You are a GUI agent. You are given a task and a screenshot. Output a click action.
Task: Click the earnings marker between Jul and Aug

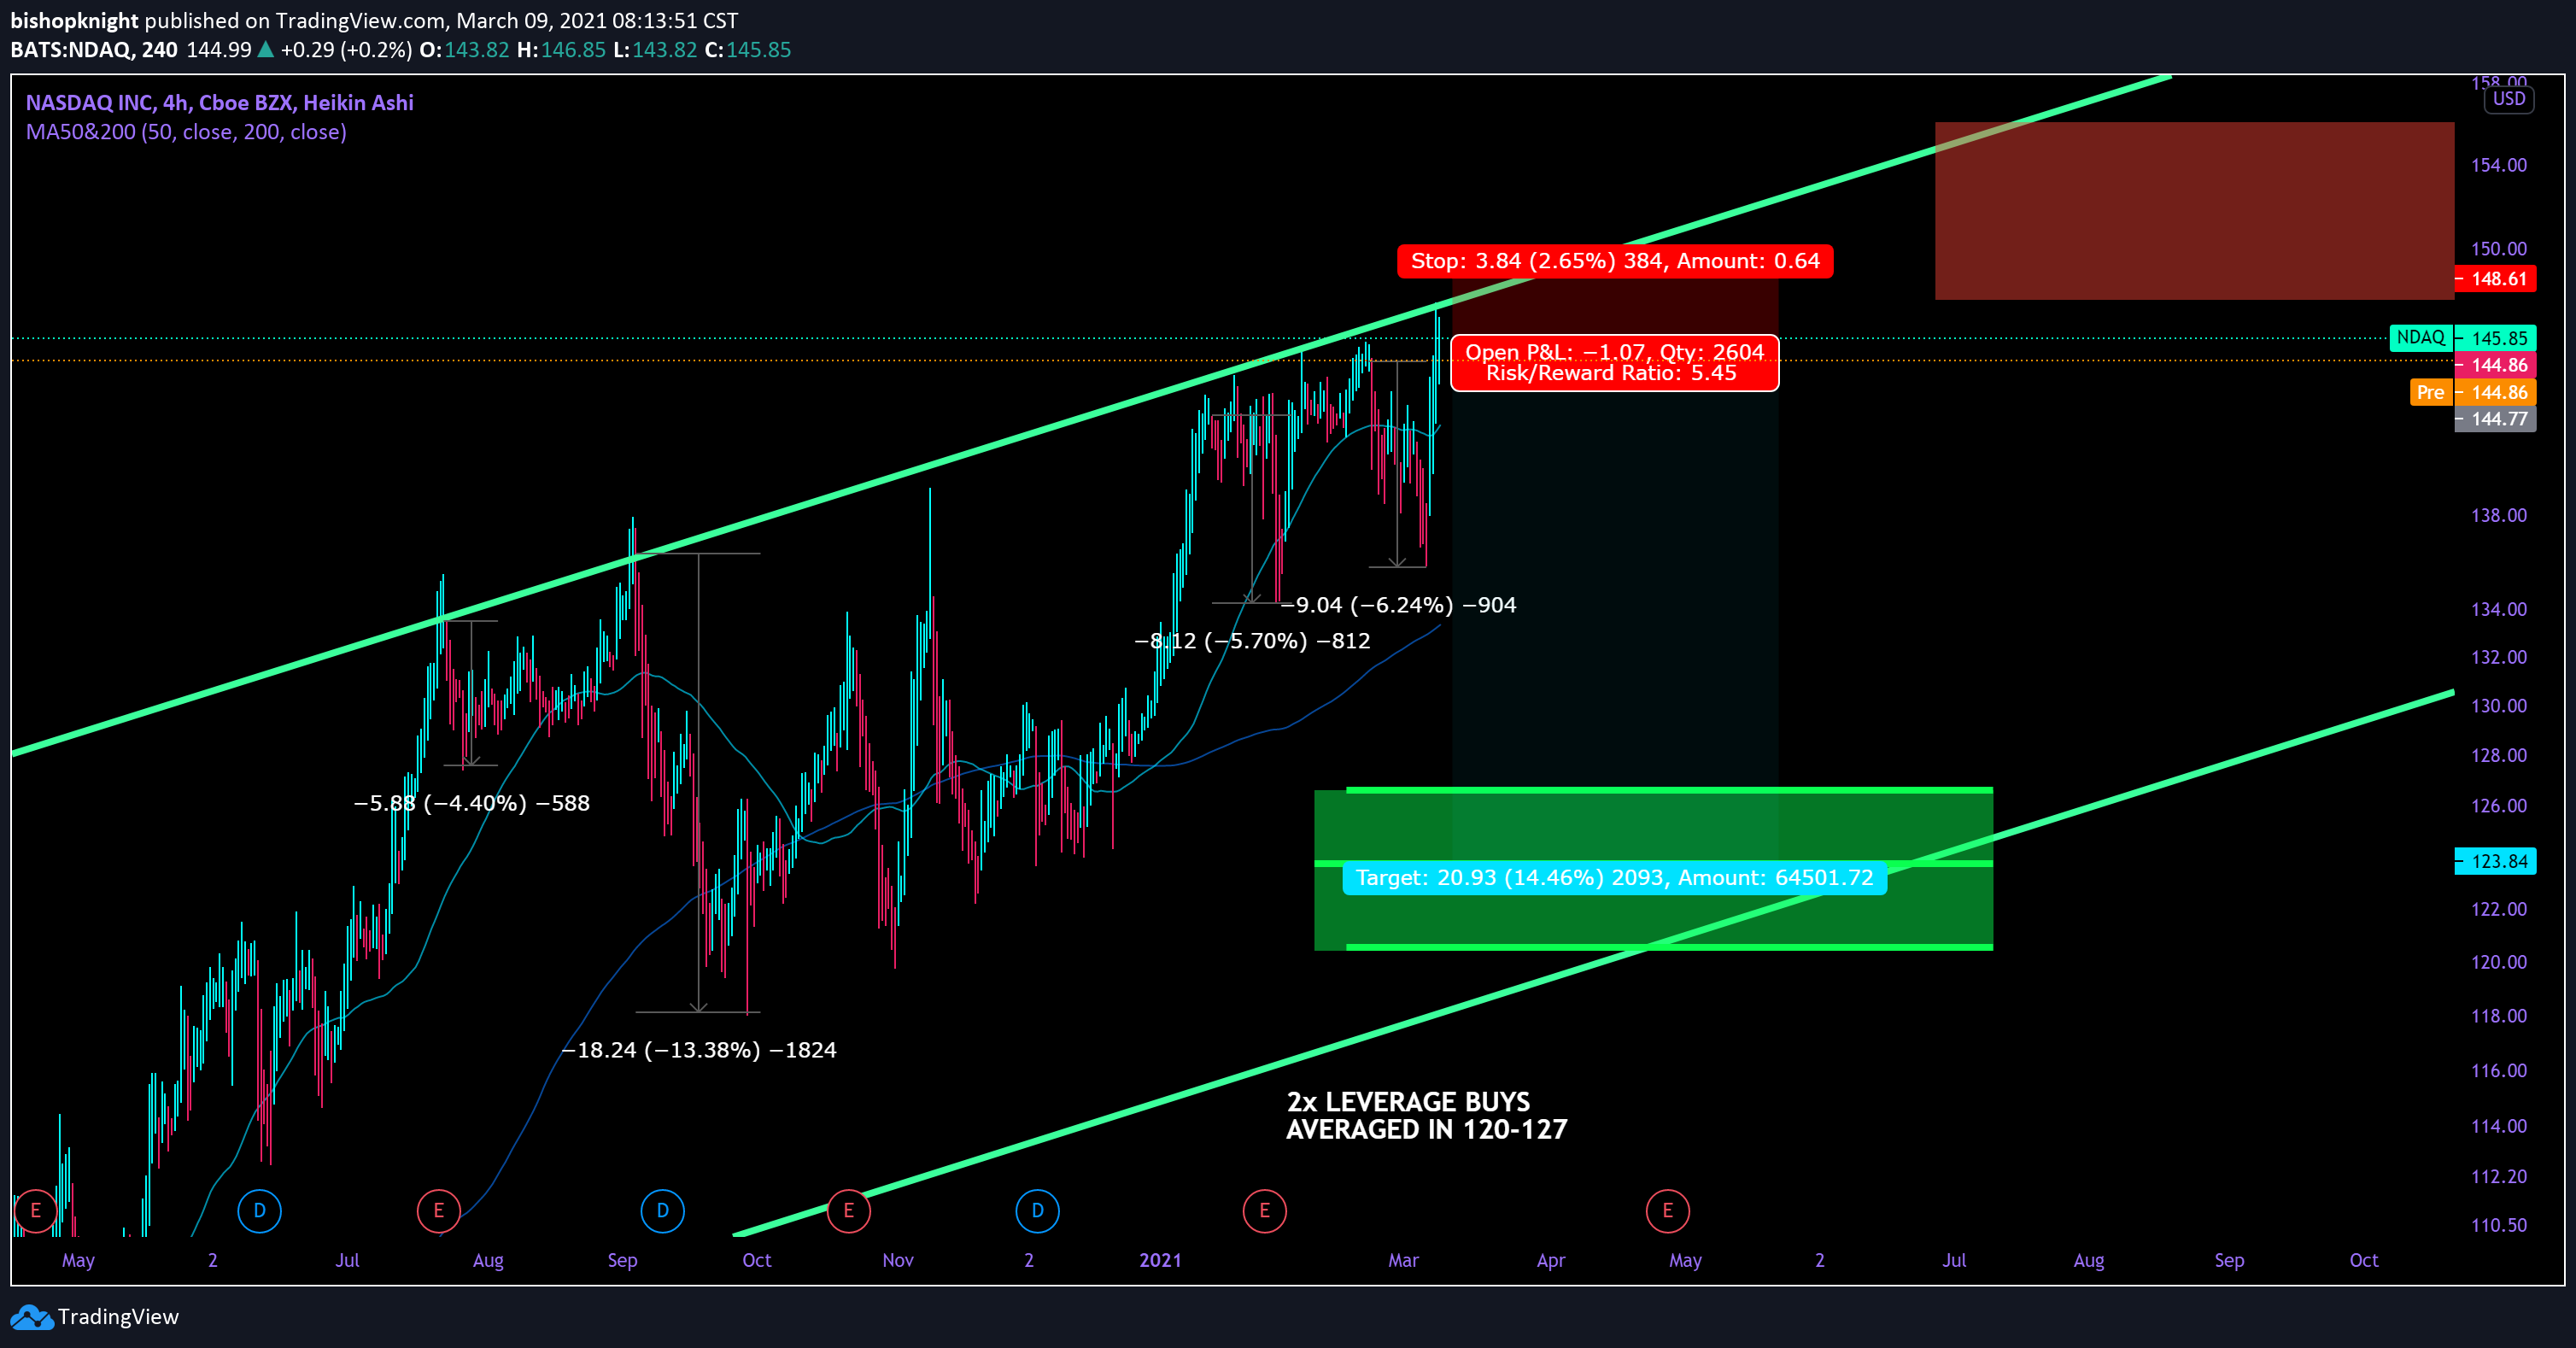tap(438, 1211)
